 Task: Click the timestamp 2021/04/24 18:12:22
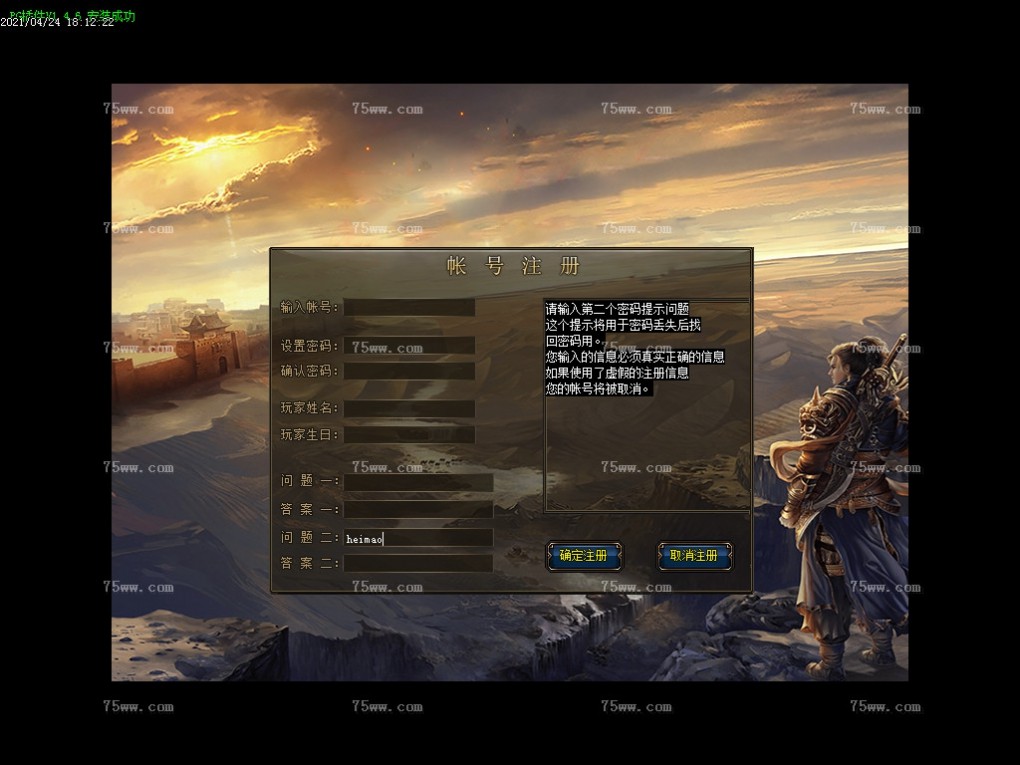coord(57,22)
